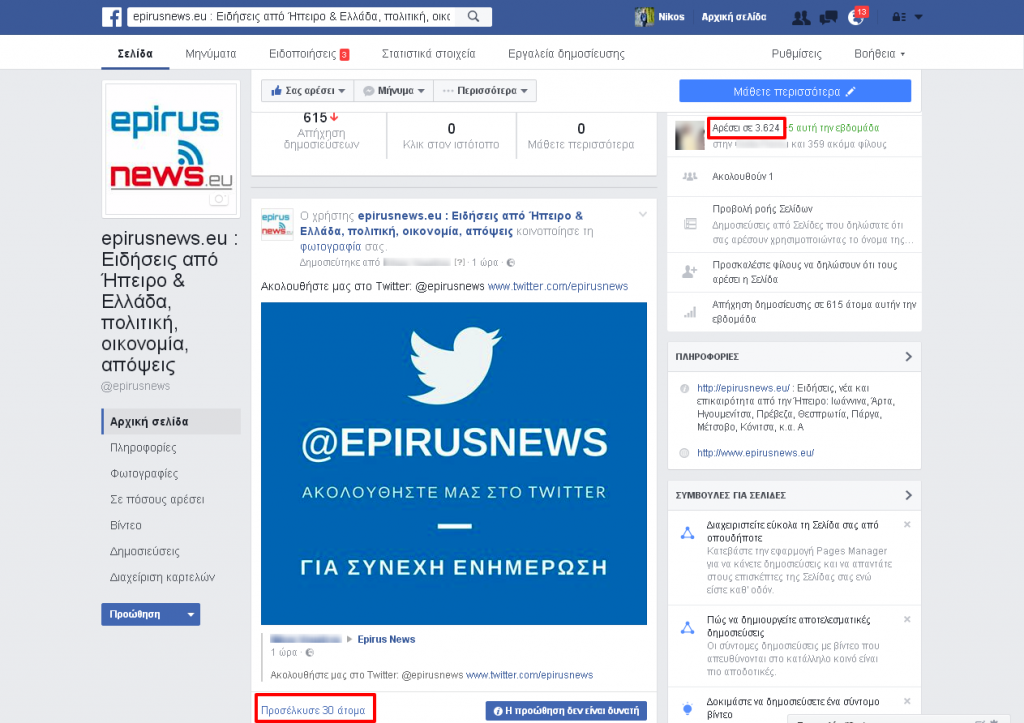Click Αρέσει σε 3.624 likes count

pos(746,128)
